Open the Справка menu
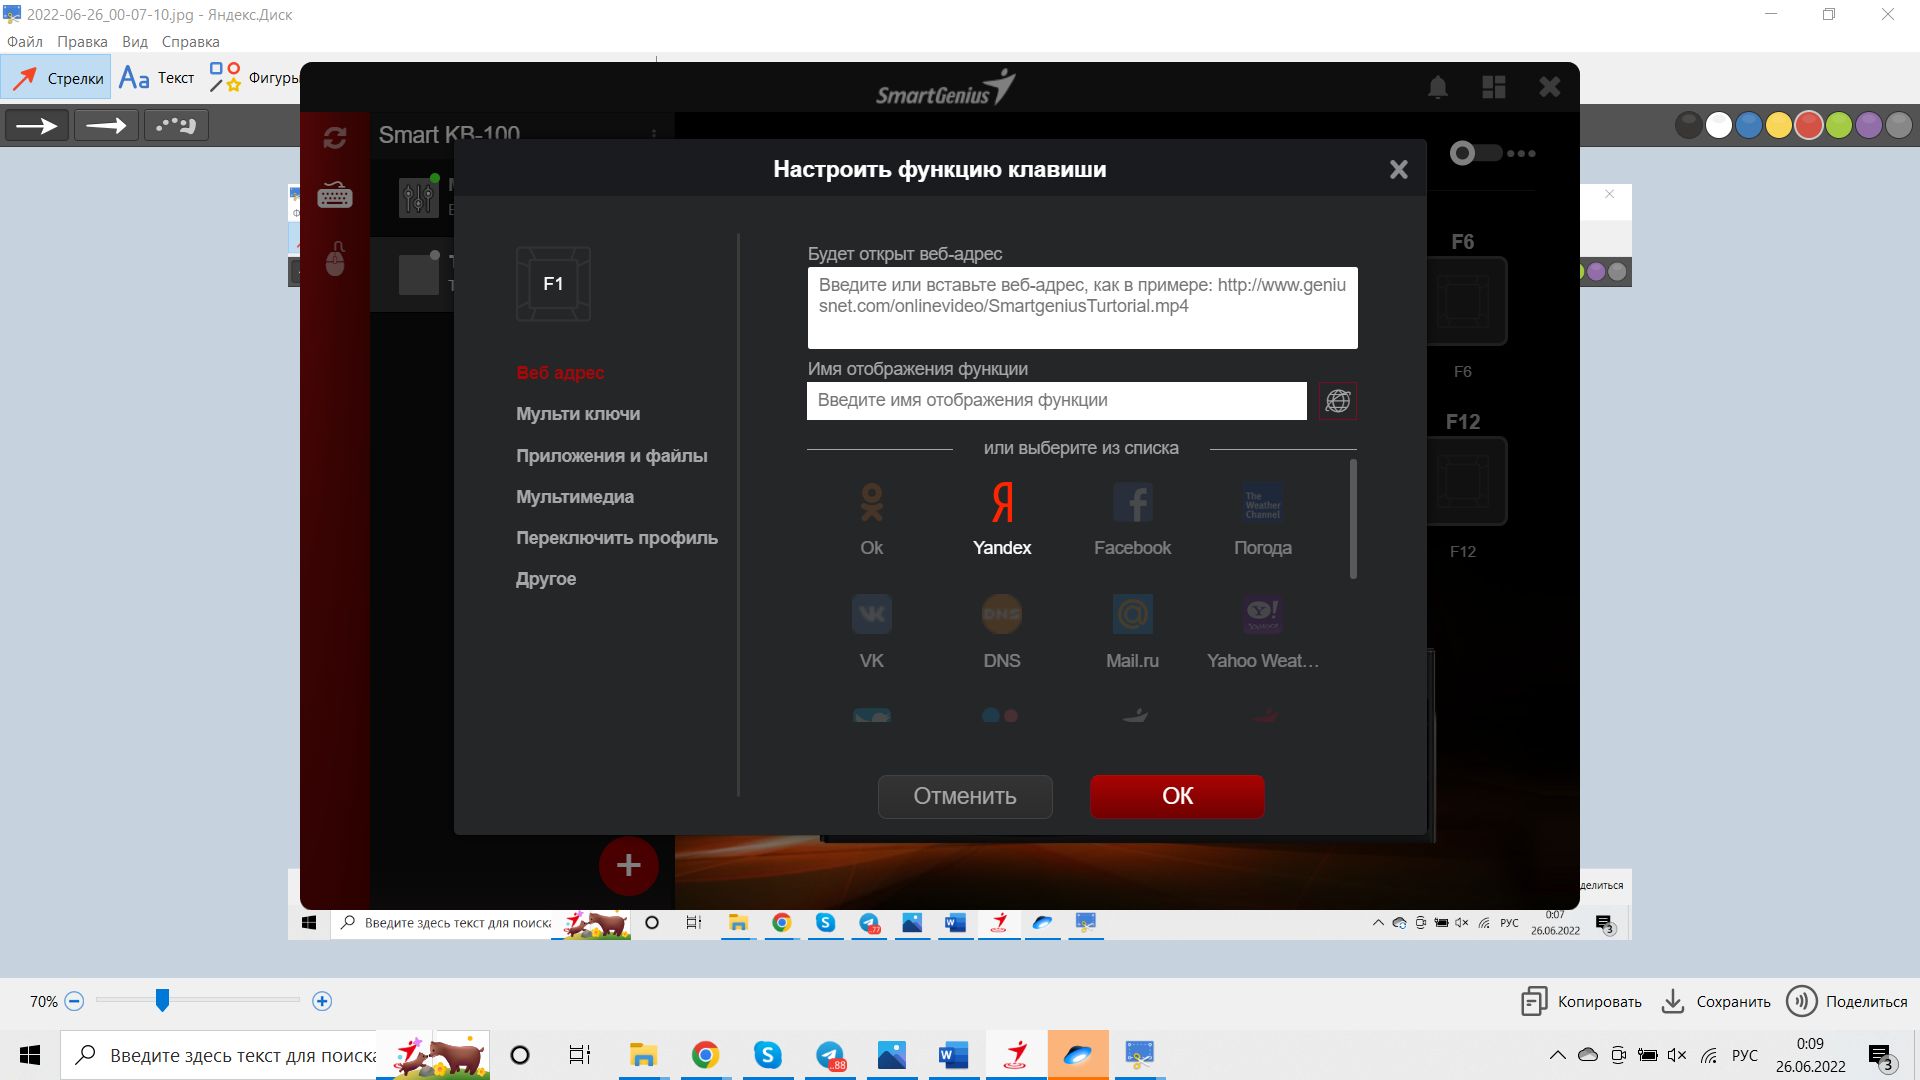The width and height of the screenshot is (1920, 1080). click(x=190, y=42)
